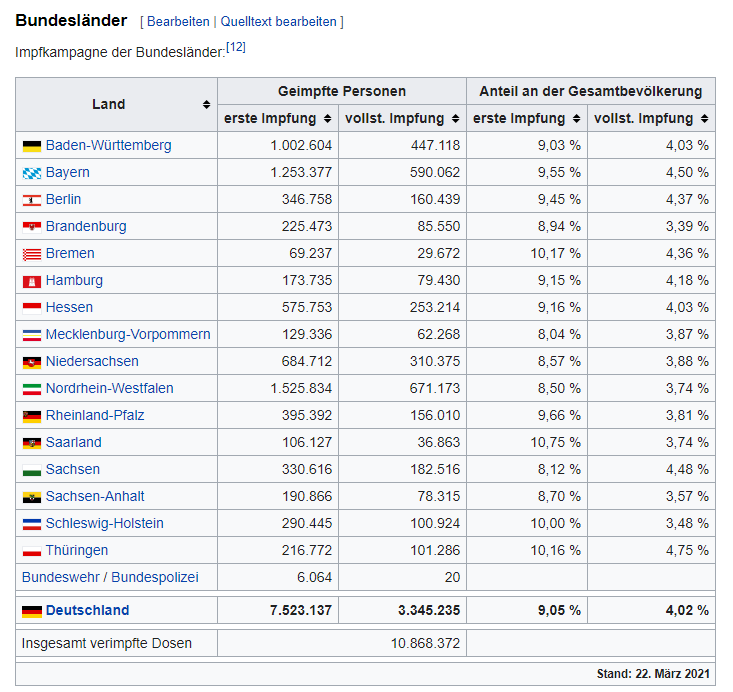
Task: Sort by erste Impfung under Anteil an Gesamtbevölkerung
Action: tap(574, 119)
